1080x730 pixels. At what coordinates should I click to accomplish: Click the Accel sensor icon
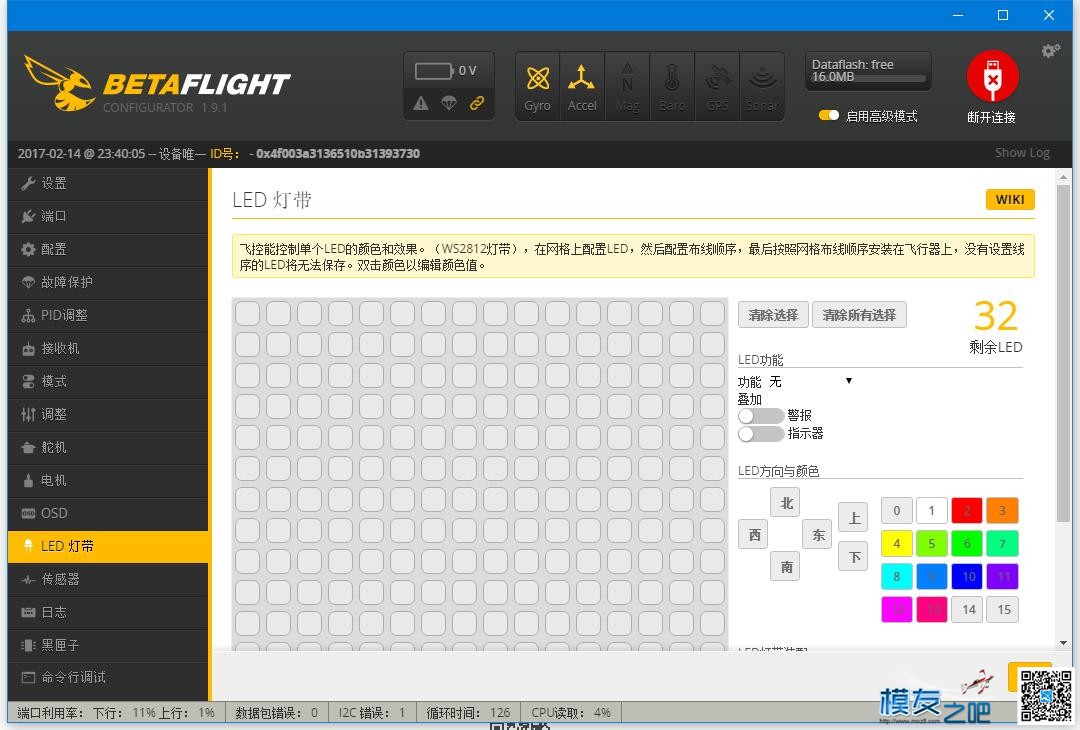coord(582,87)
